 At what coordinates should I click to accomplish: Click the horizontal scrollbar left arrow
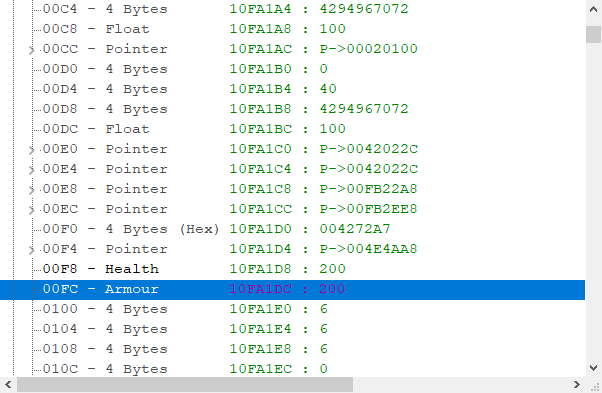pyautogui.click(x=8, y=385)
